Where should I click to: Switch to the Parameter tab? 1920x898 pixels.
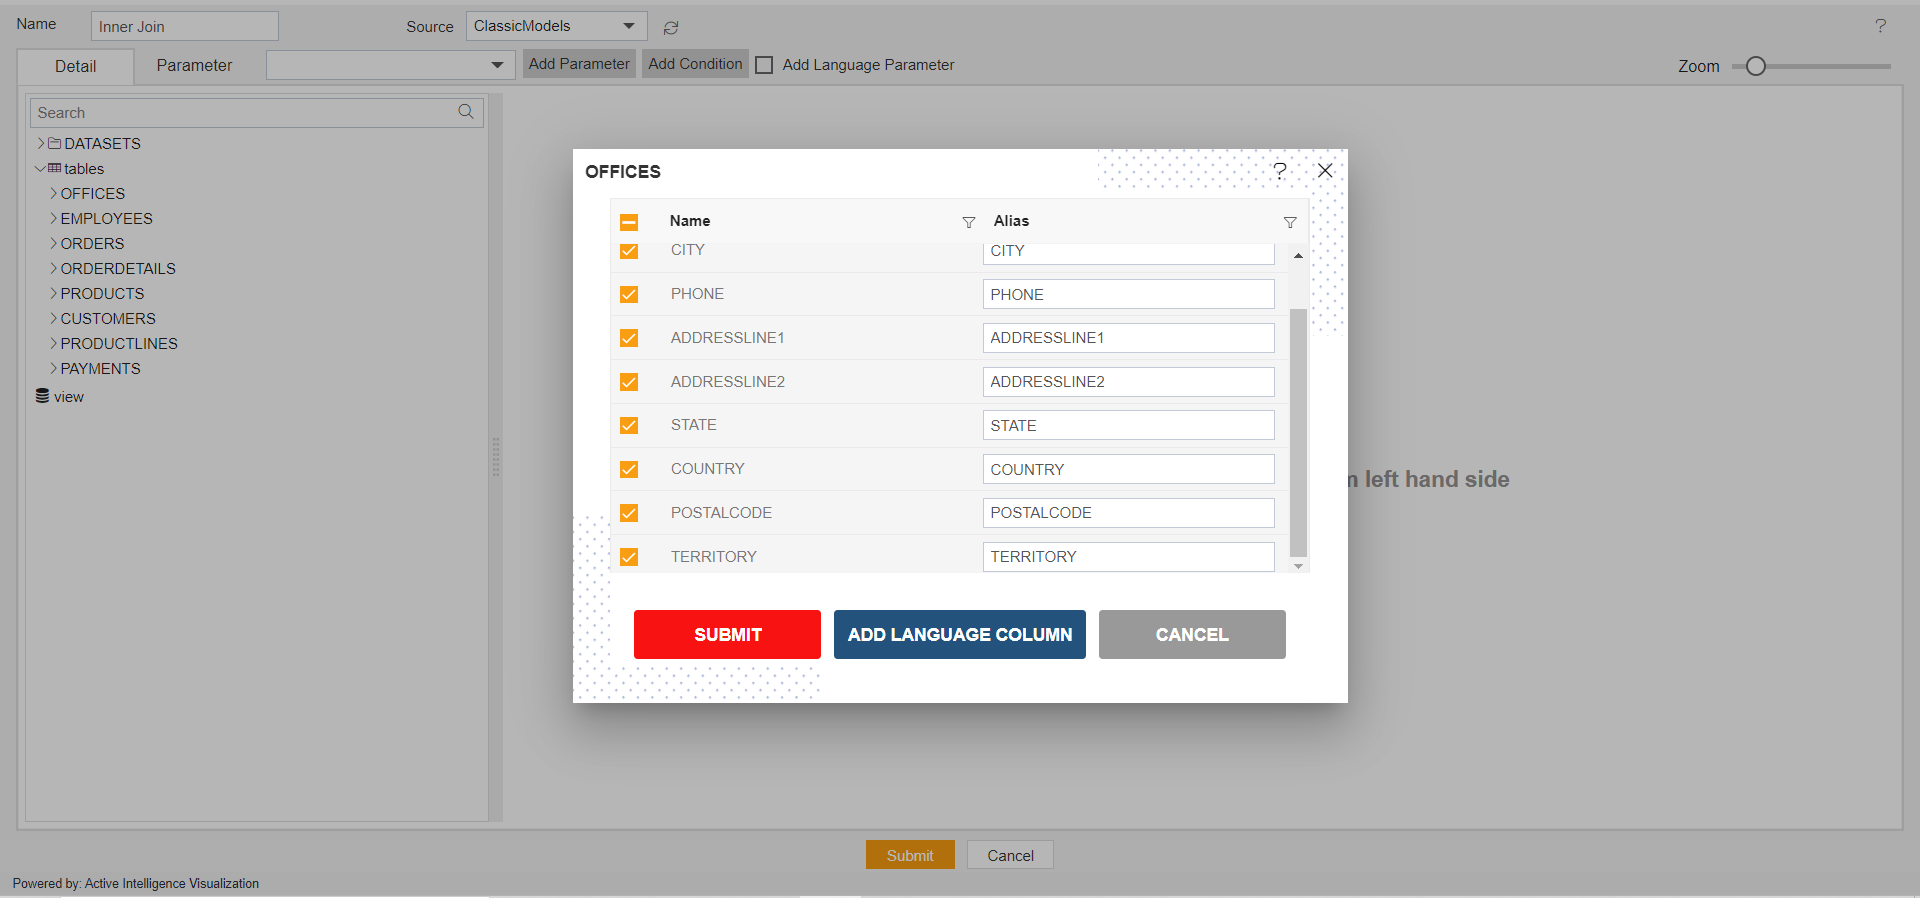(194, 65)
